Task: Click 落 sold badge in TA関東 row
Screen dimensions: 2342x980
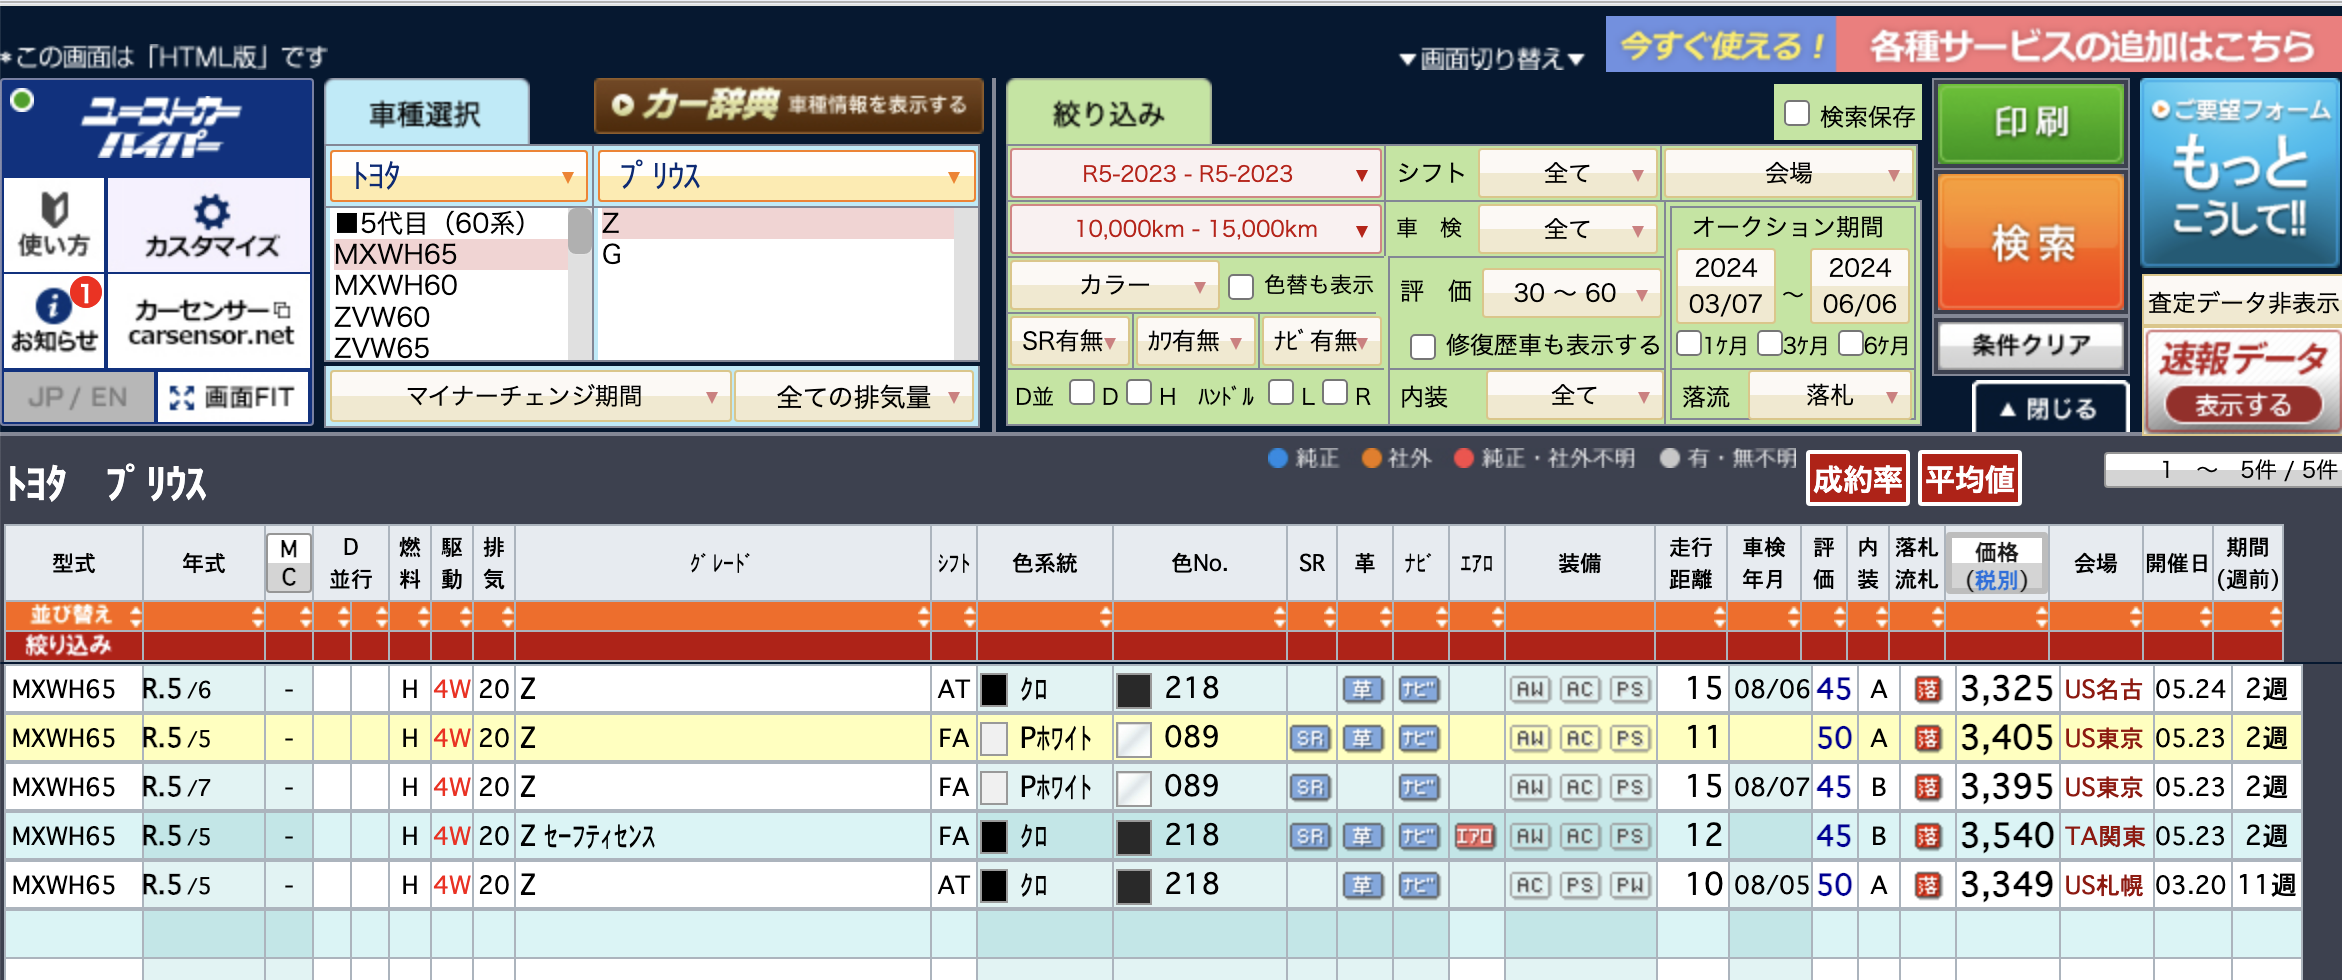Action: [1927, 836]
